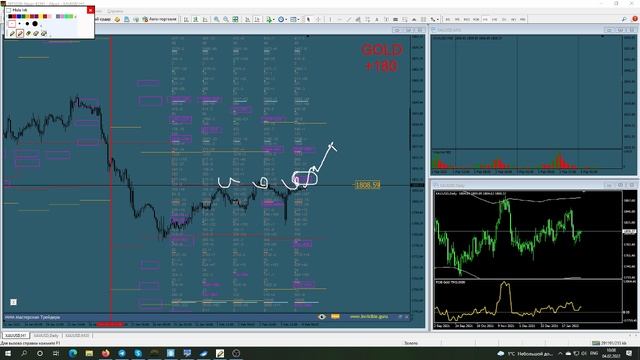Select the highlighted second pen tool

coord(20,33)
